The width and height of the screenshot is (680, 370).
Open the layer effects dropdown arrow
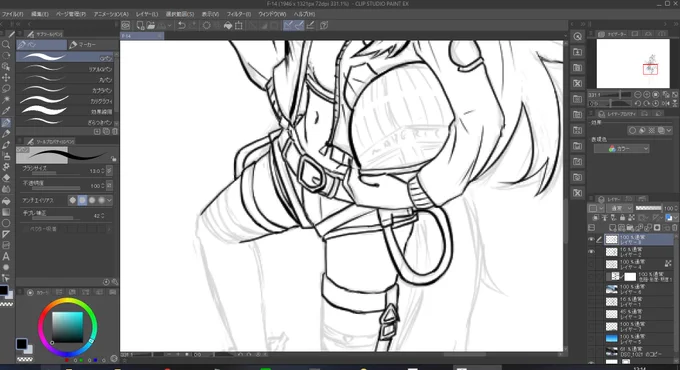click(670, 130)
